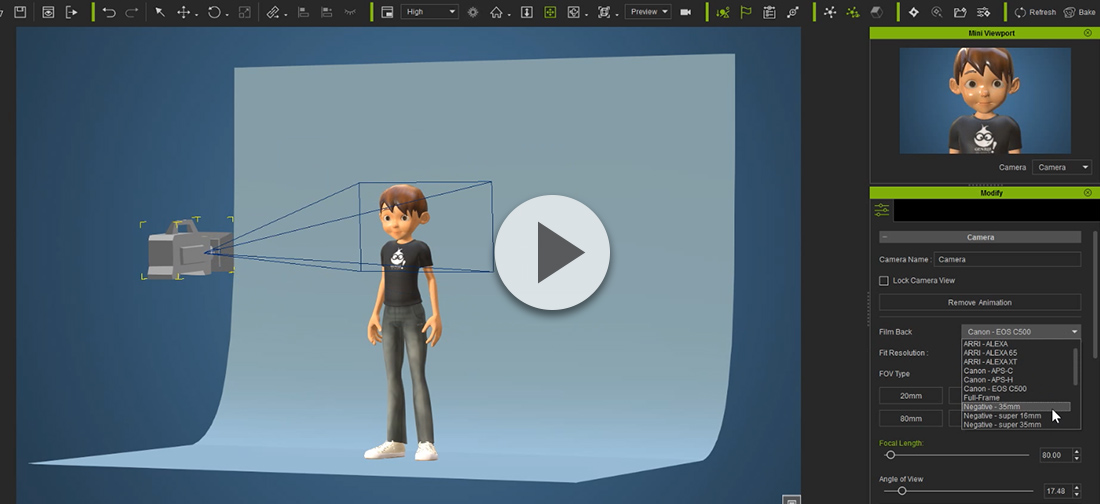1100x504 pixels.
Task: Collapse the Camera section with minus toggle
Action: pos(884,238)
